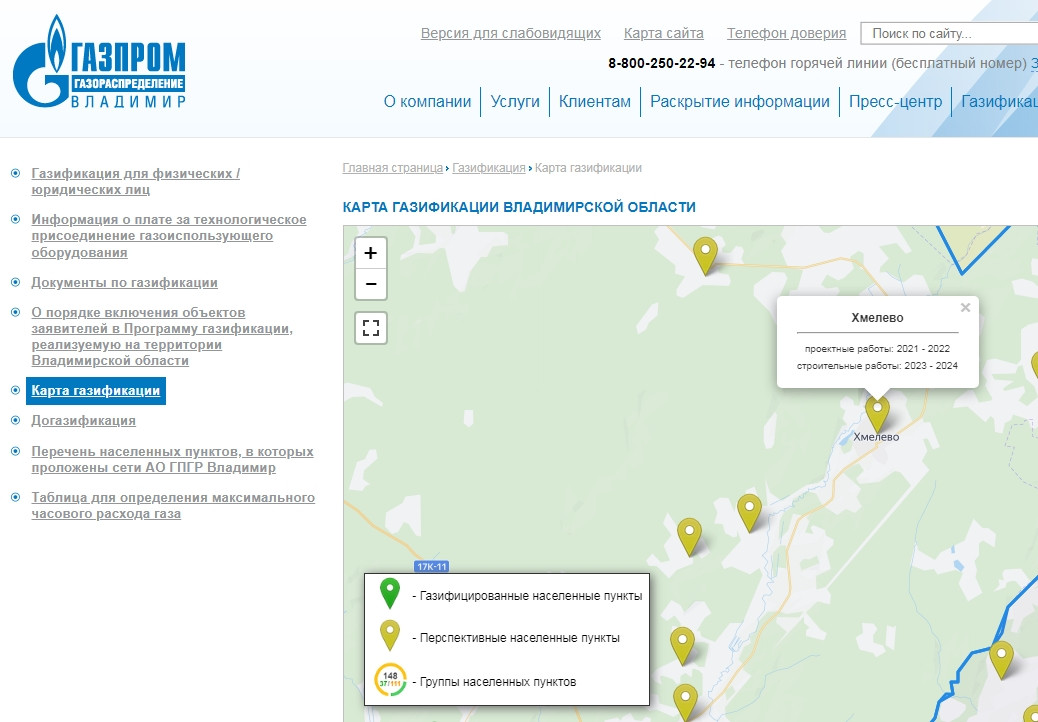The width and height of the screenshot is (1038, 722).
Task: Open Версия для слабовидящих link
Action: pyautogui.click(x=510, y=33)
